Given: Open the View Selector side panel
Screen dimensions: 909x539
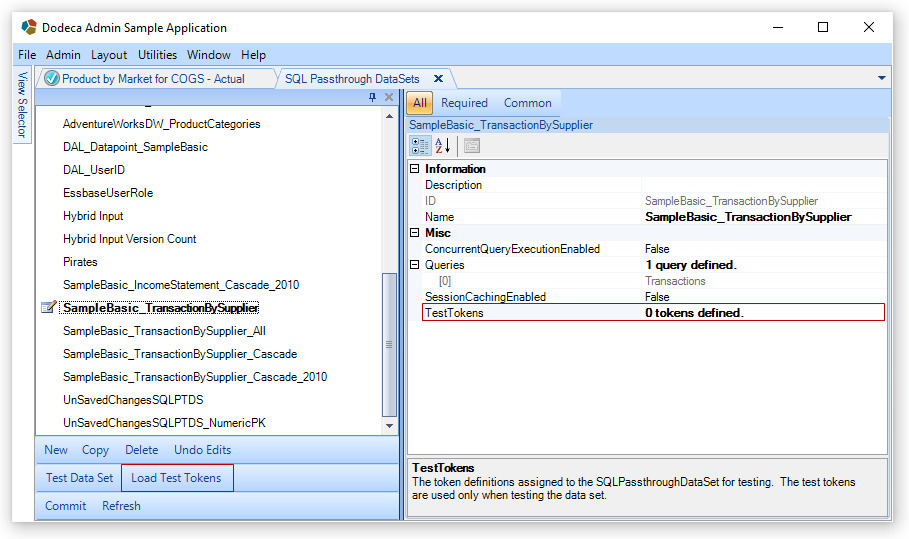Looking at the screenshot, I should [x=22, y=105].
